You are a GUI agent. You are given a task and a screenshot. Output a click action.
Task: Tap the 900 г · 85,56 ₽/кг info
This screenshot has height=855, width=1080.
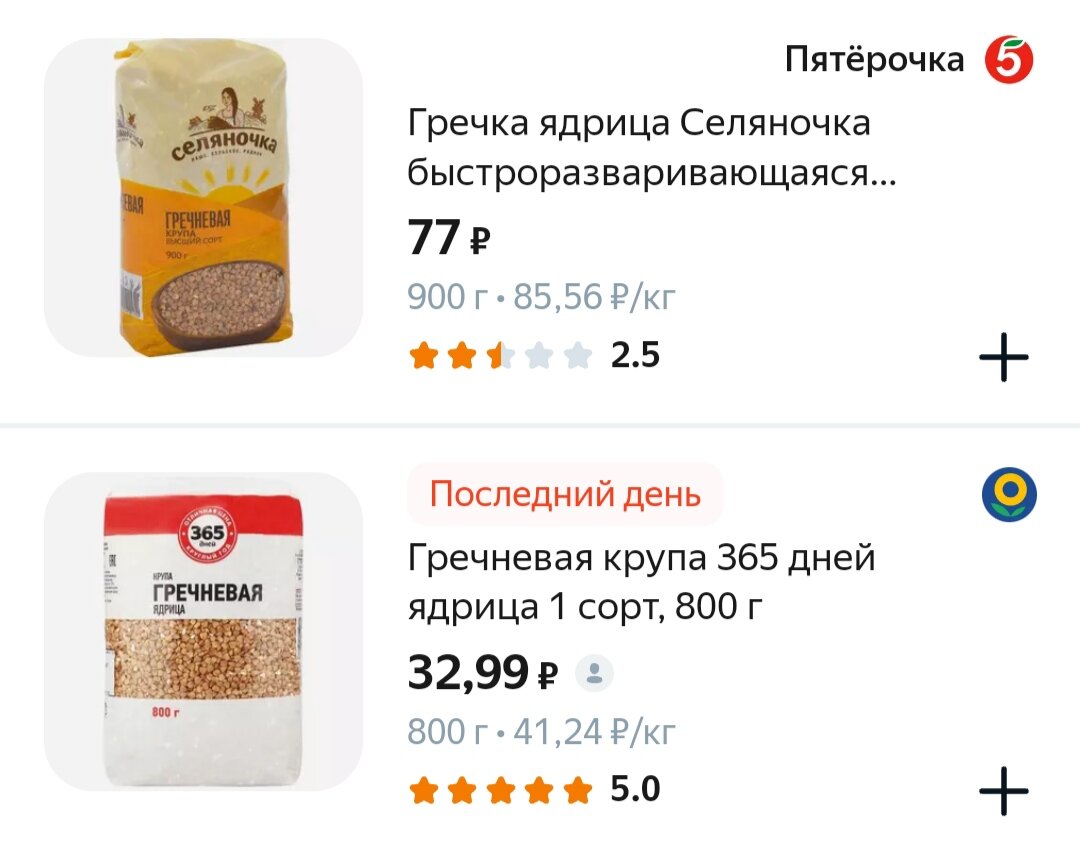coord(541,297)
